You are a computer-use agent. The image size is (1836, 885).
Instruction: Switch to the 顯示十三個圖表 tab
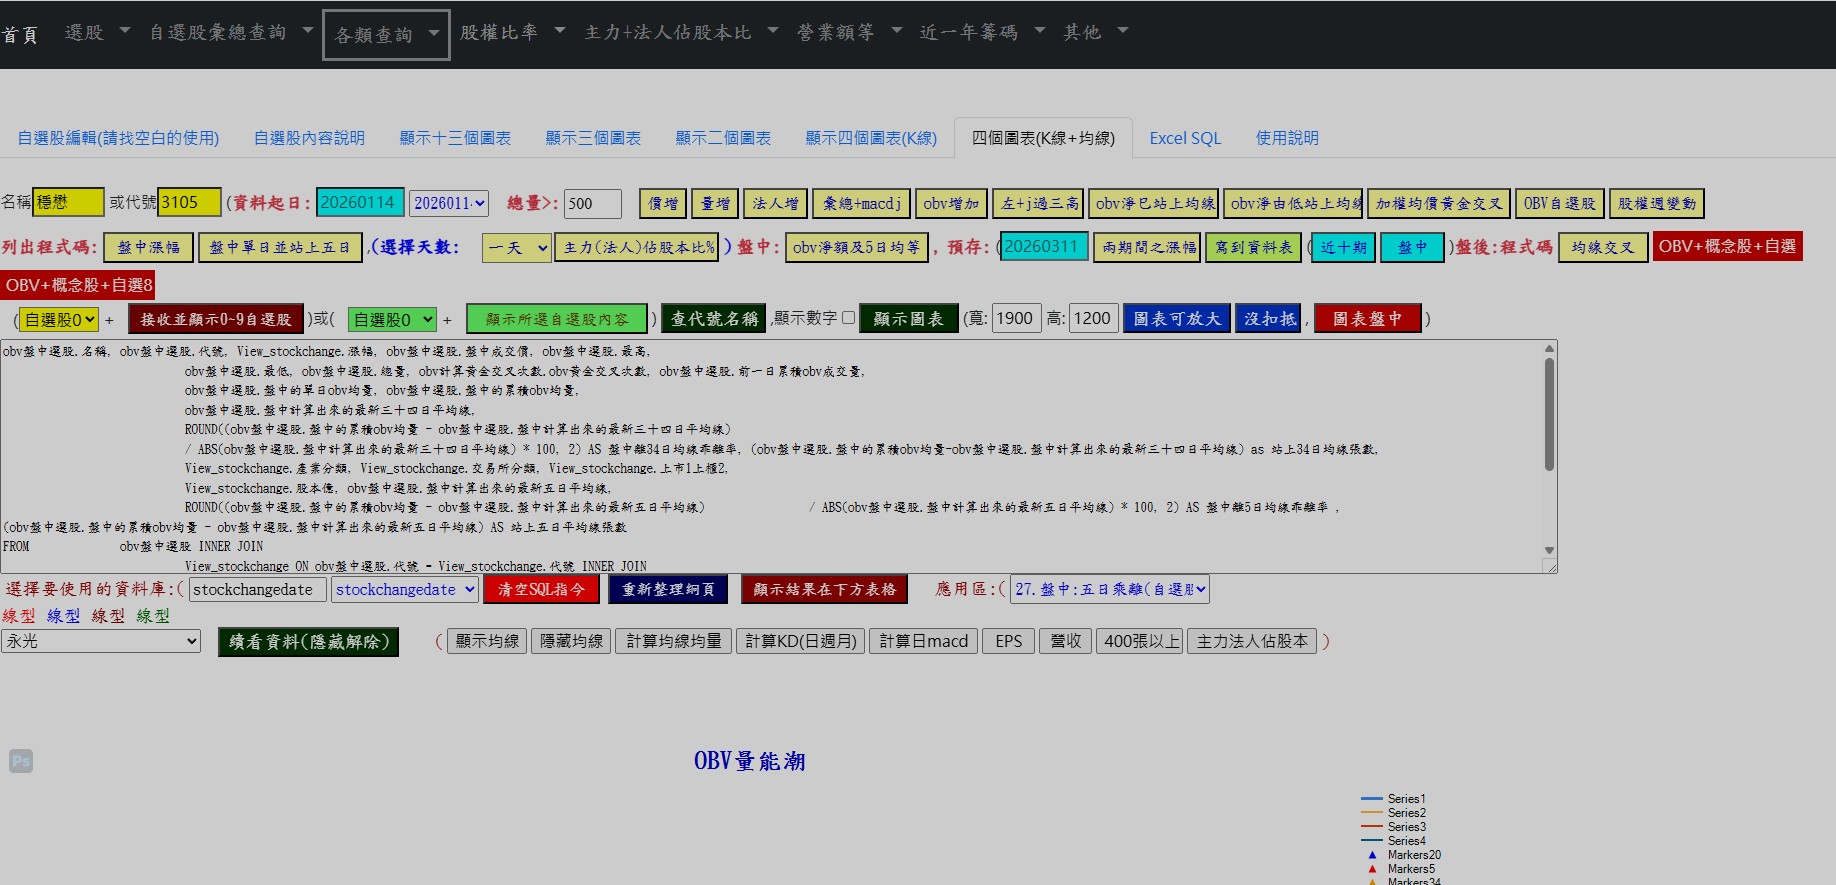click(455, 138)
